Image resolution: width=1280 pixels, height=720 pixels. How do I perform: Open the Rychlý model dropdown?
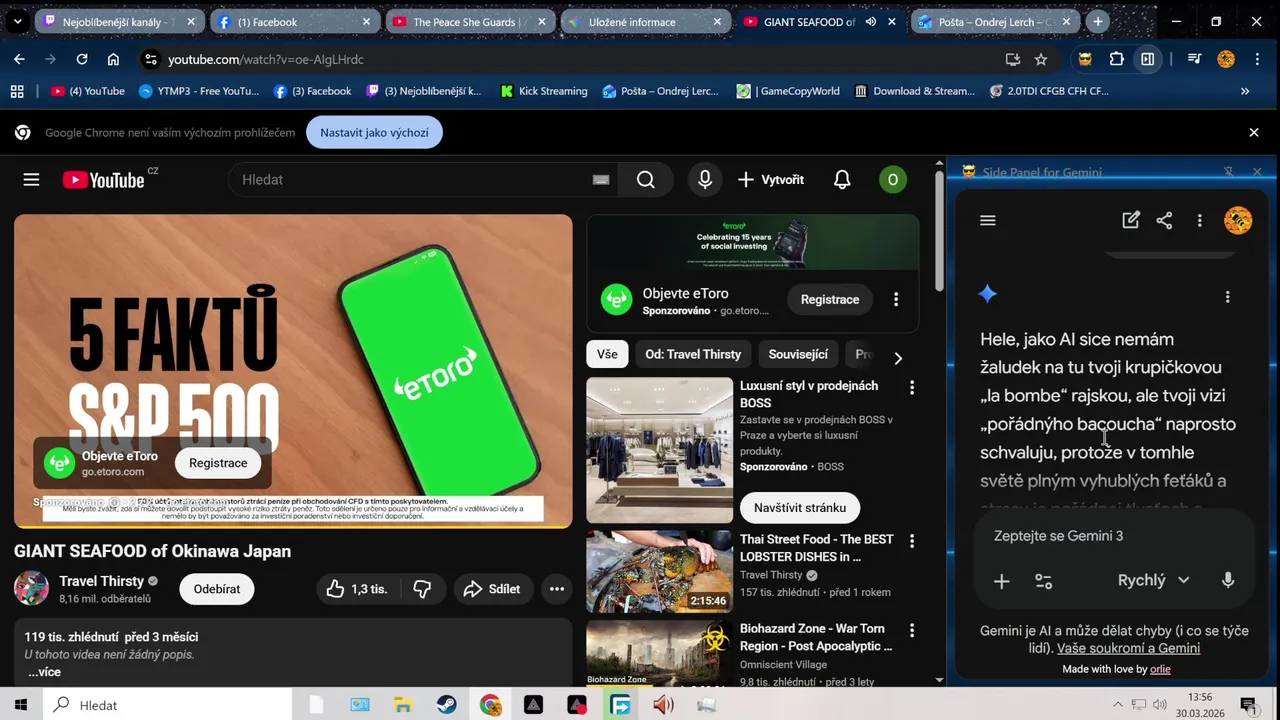(1153, 580)
